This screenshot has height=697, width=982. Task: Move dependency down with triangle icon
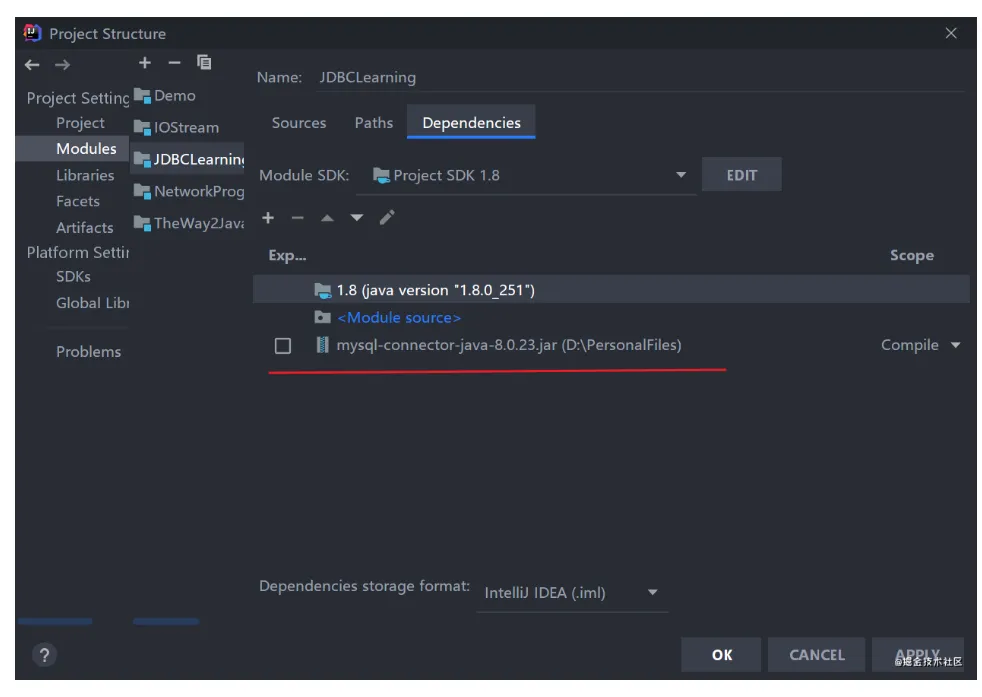[356, 218]
